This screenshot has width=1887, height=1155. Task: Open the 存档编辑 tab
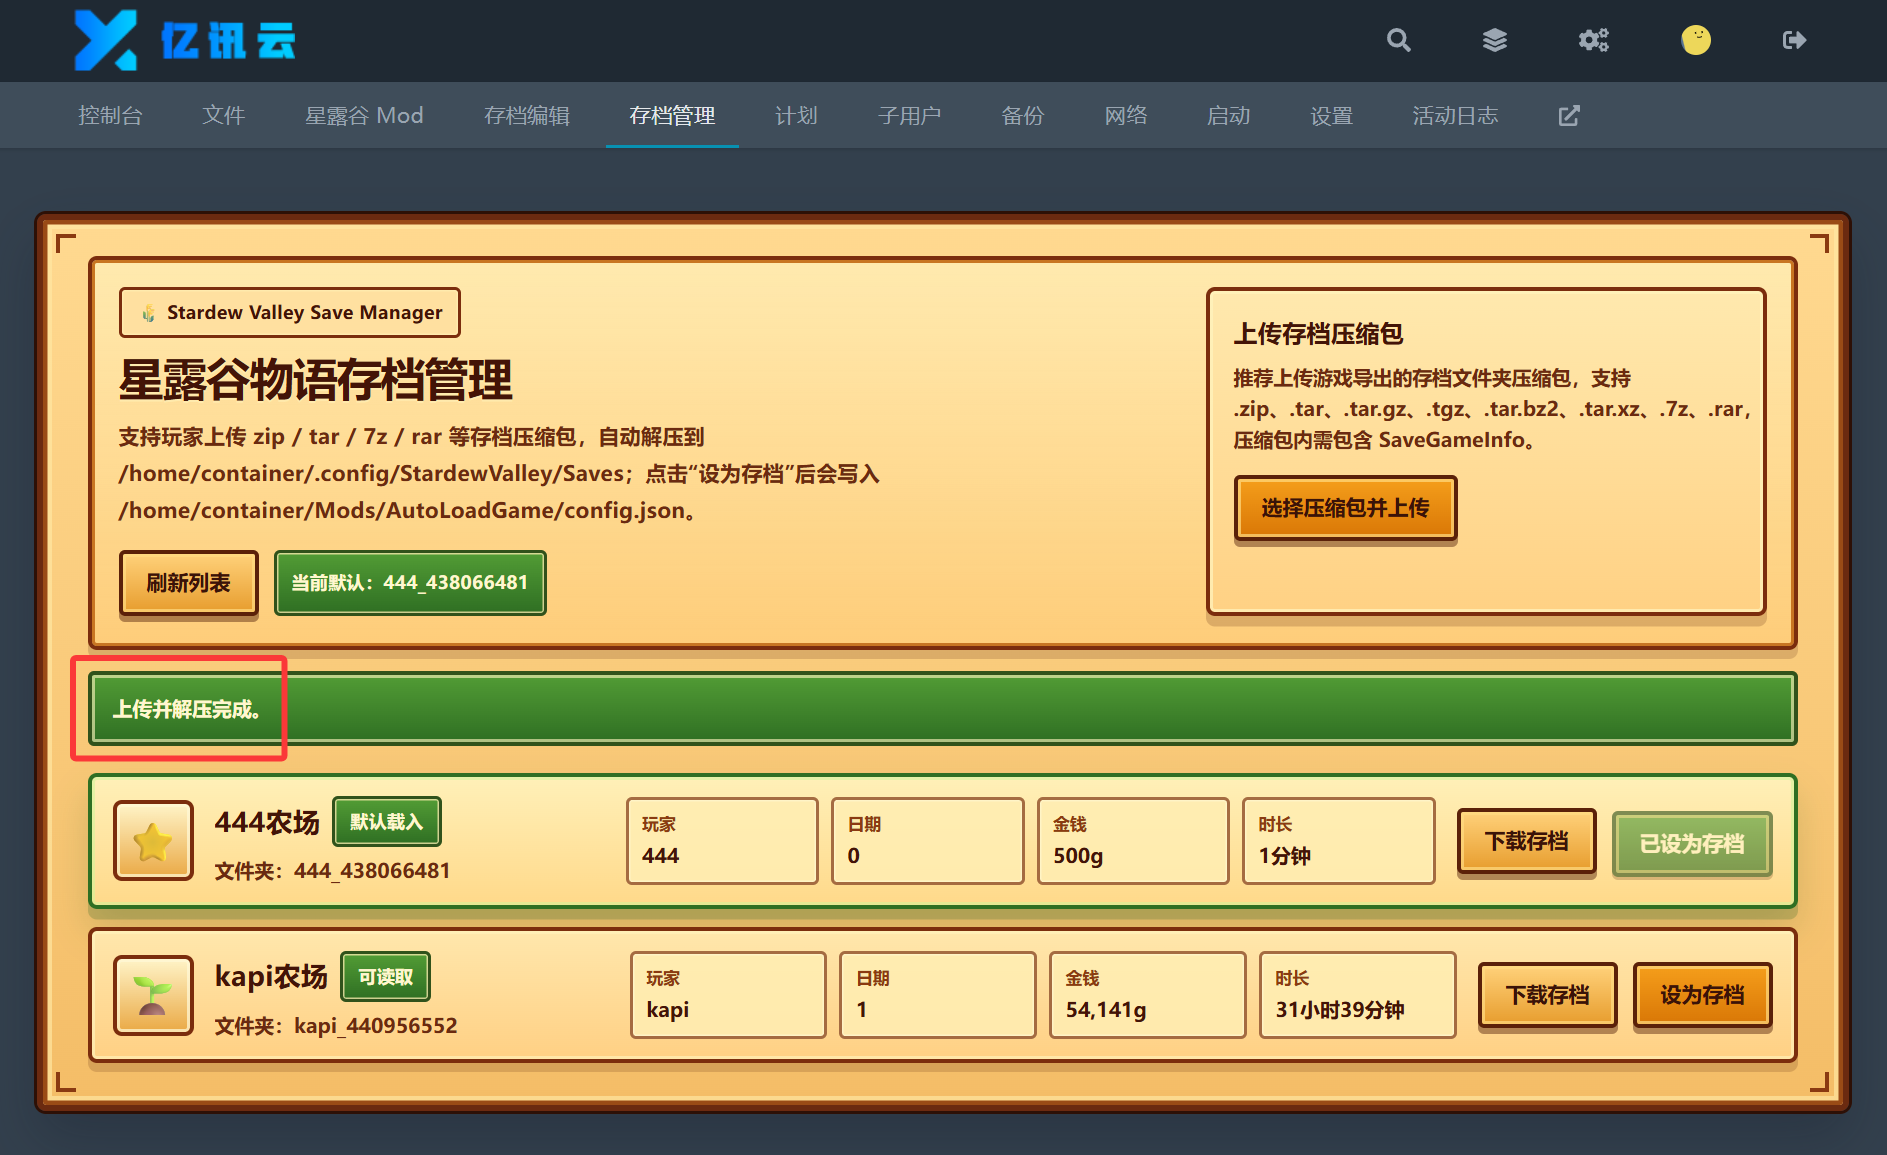(x=526, y=115)
